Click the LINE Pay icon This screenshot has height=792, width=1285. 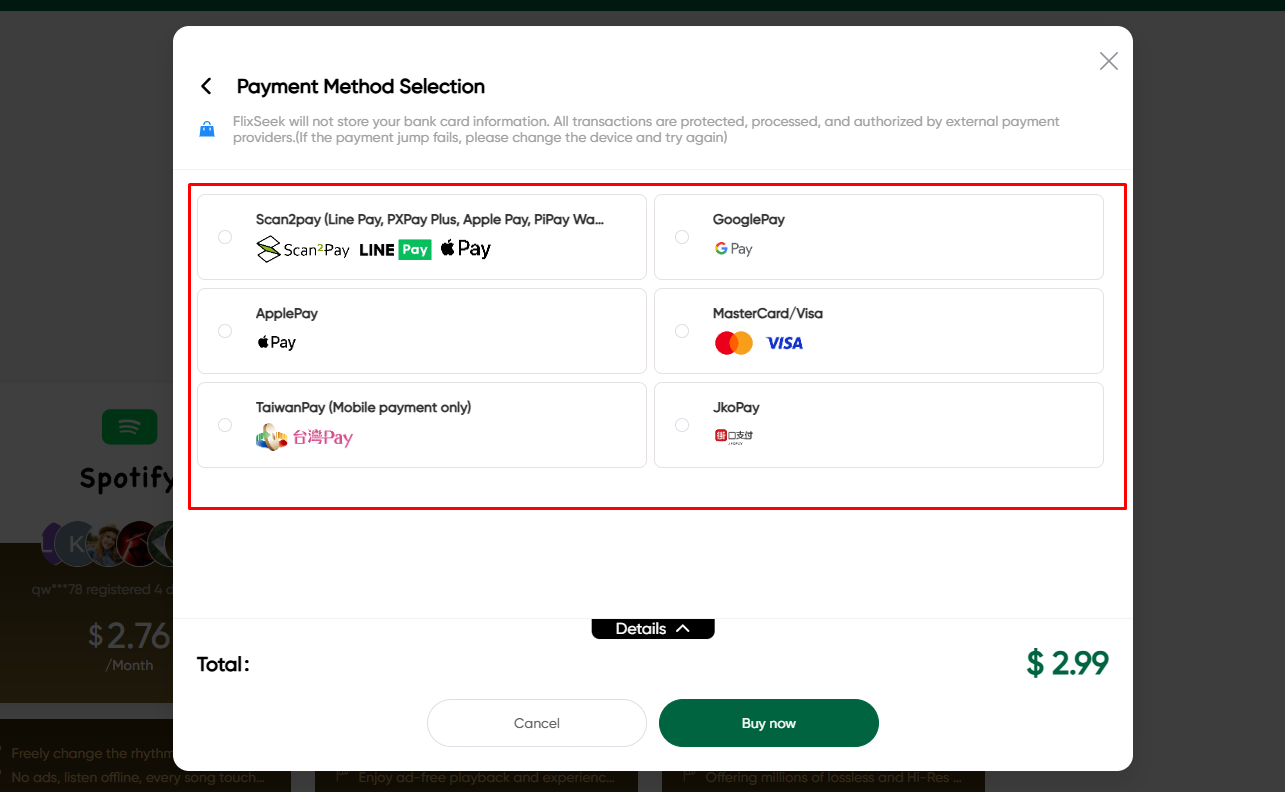coord(396,249)
